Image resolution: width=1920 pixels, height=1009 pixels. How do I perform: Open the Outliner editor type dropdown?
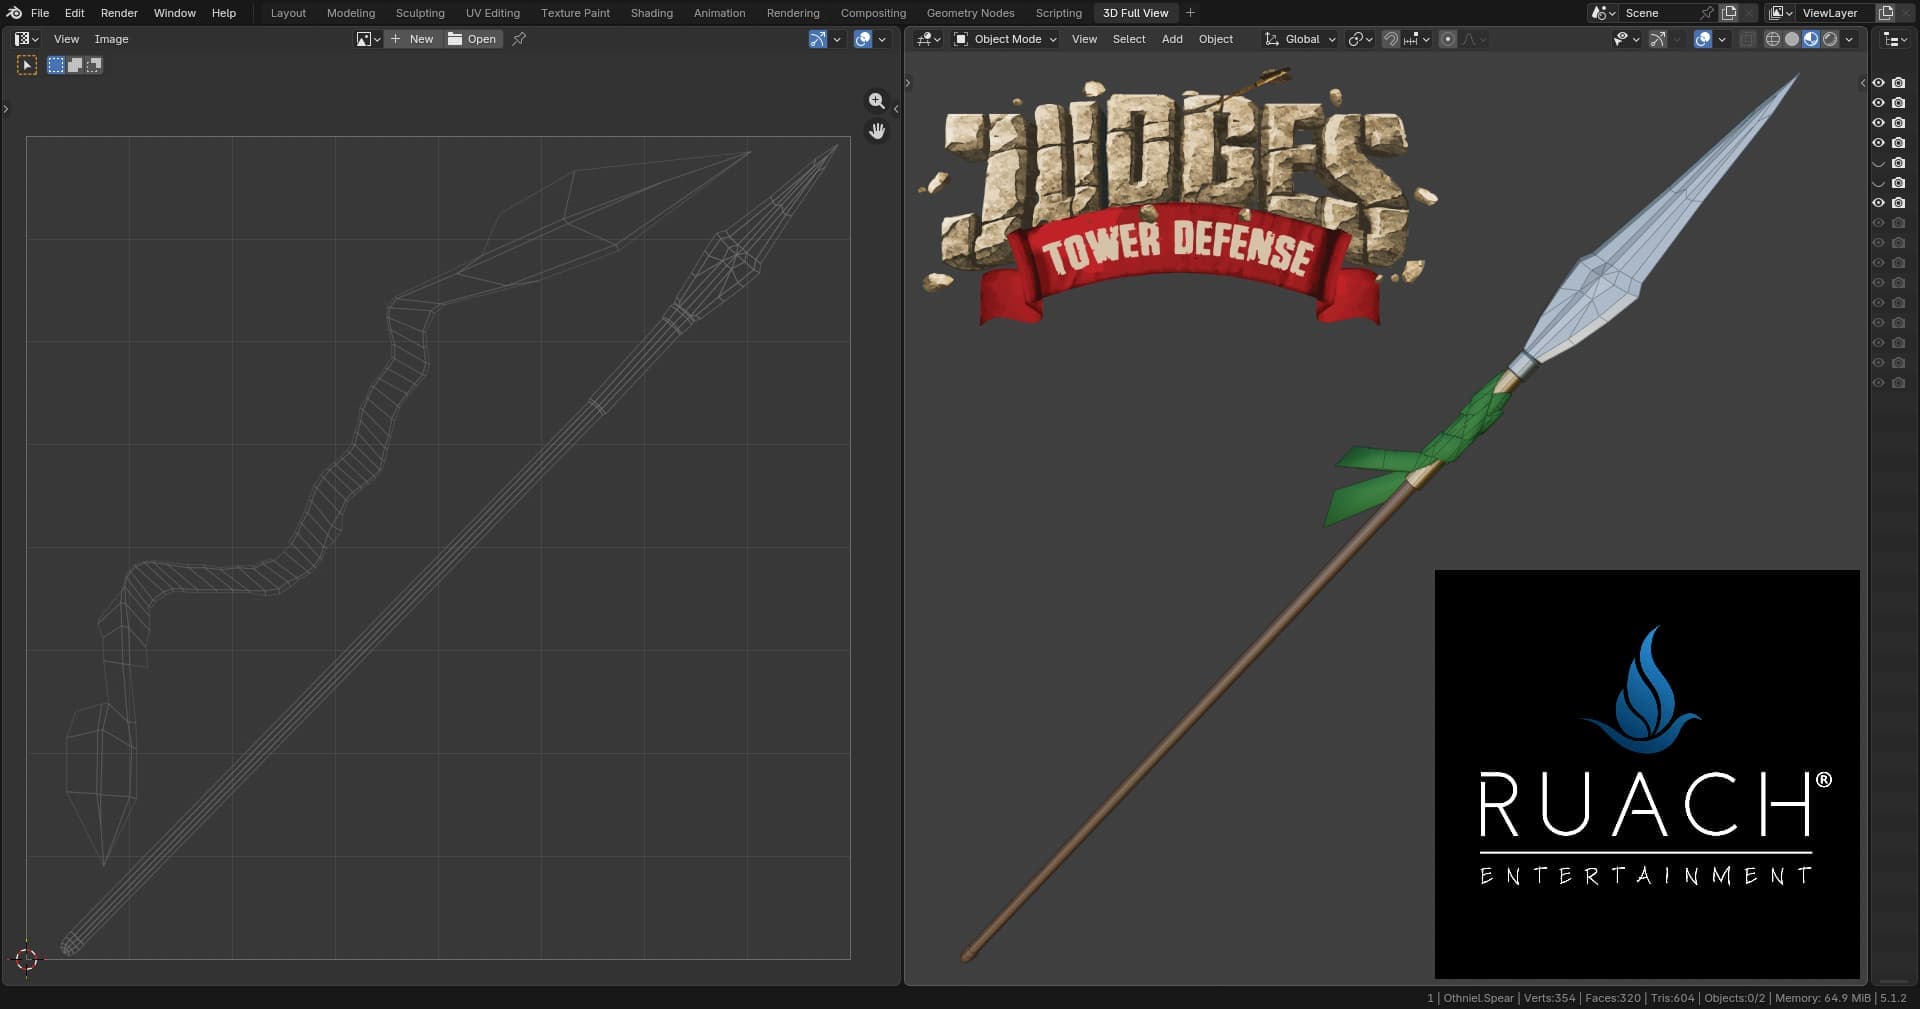pyautogui.click(x=1894, y=39)
